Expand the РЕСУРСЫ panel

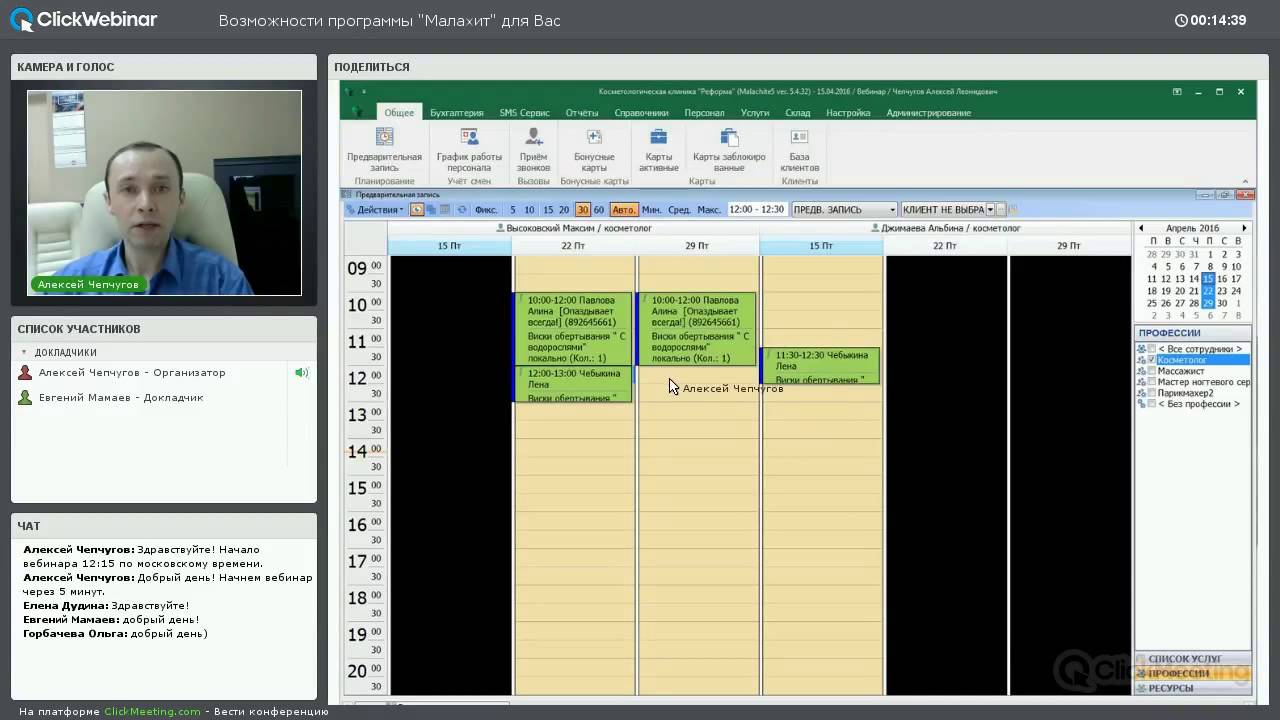[x=1192, y=688]
